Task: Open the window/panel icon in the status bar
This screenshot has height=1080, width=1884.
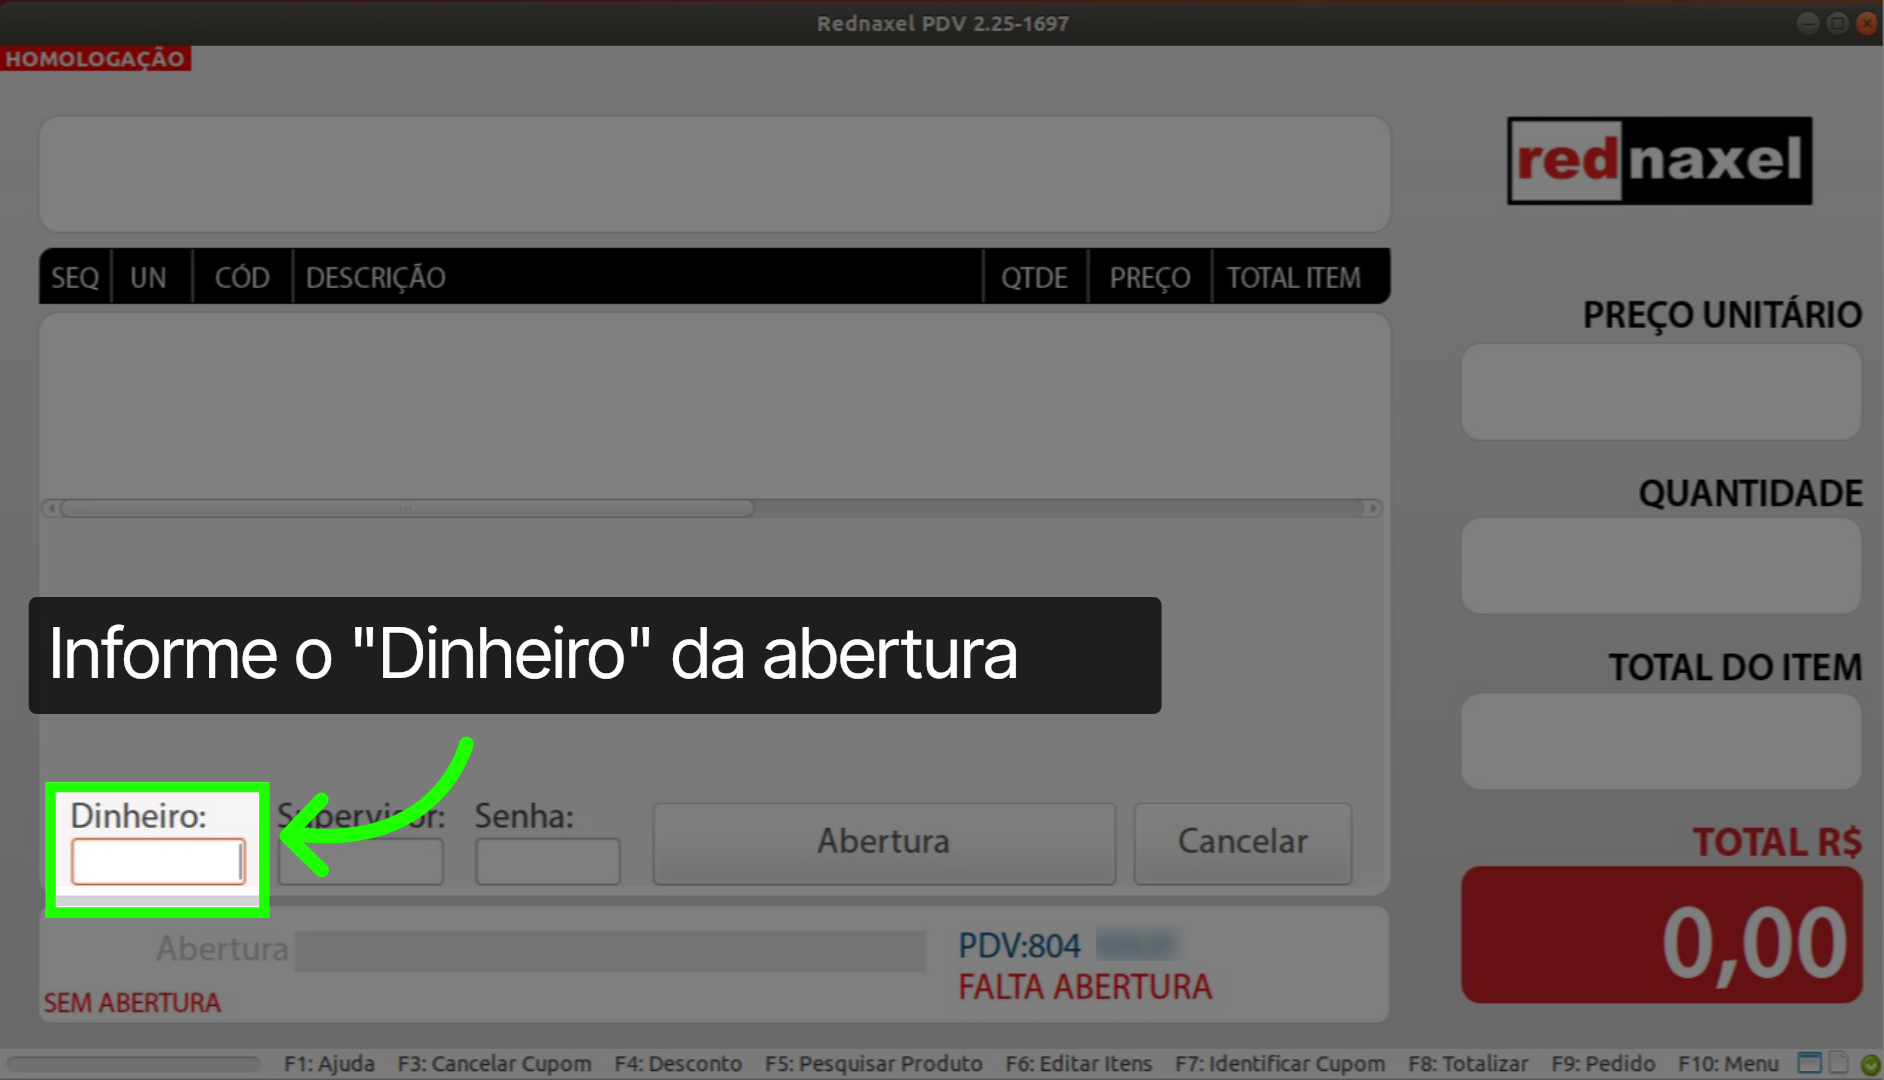Action: click(1810, 1063)
